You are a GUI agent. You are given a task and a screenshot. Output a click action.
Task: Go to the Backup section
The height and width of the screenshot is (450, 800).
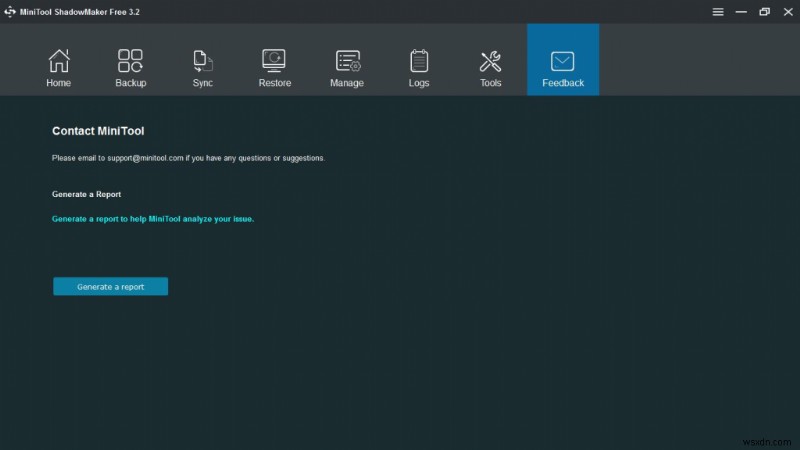[131, 68]
